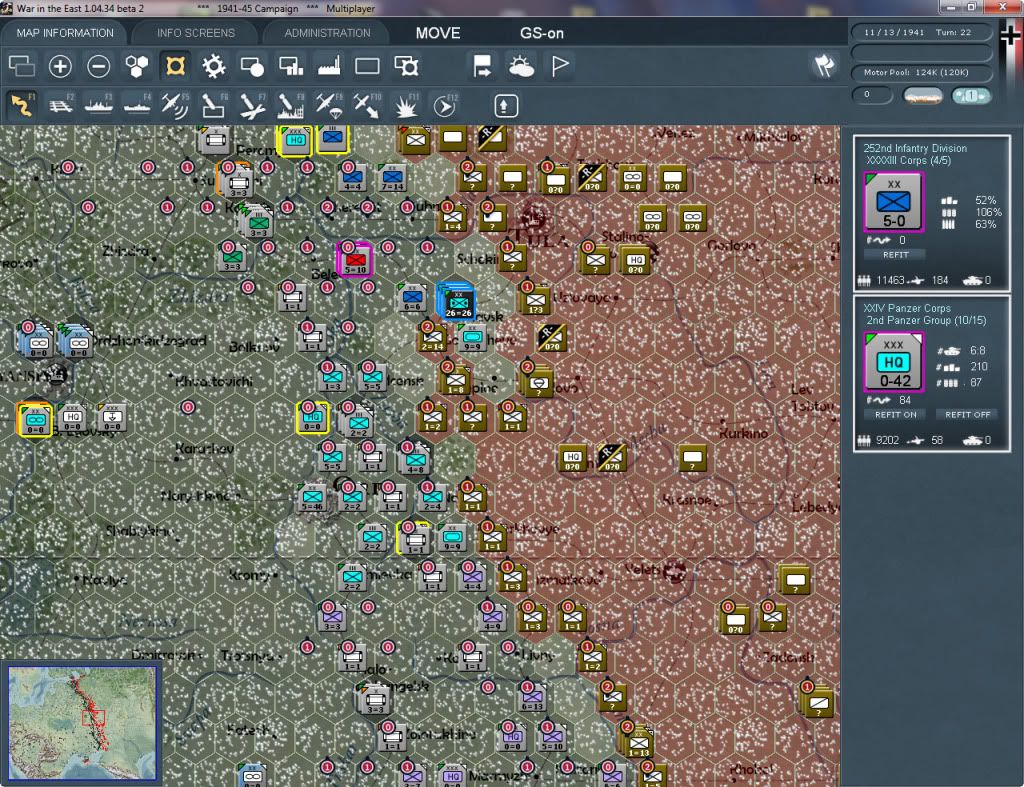Turn REFIT ON for XXIV Panzer Corps
The width and height of the screenshot is (1024, 787).
895,415
